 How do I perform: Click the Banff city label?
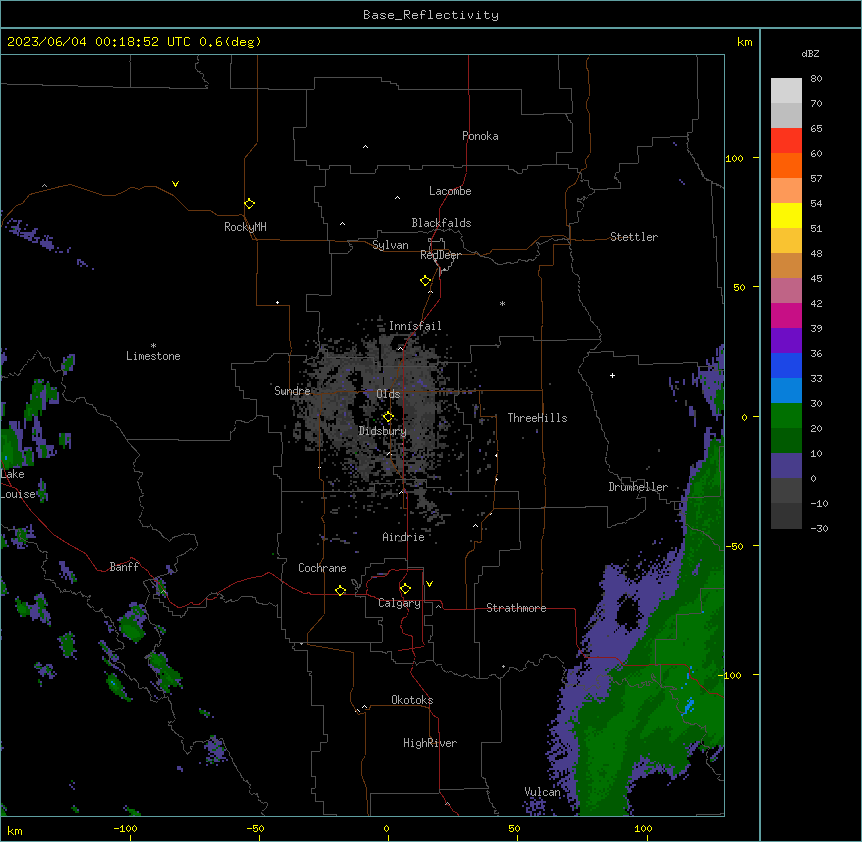pyautogui.click(x=124, y=567)
